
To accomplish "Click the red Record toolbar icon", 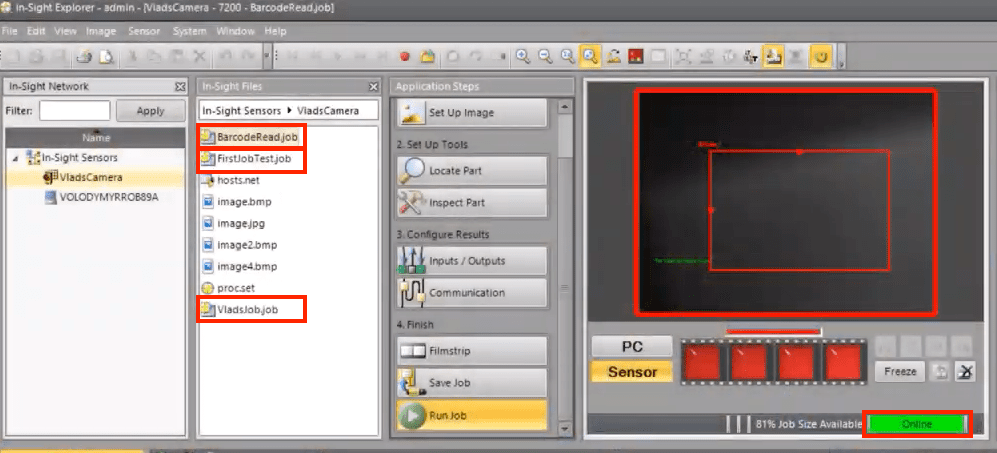I will point(404,57).
